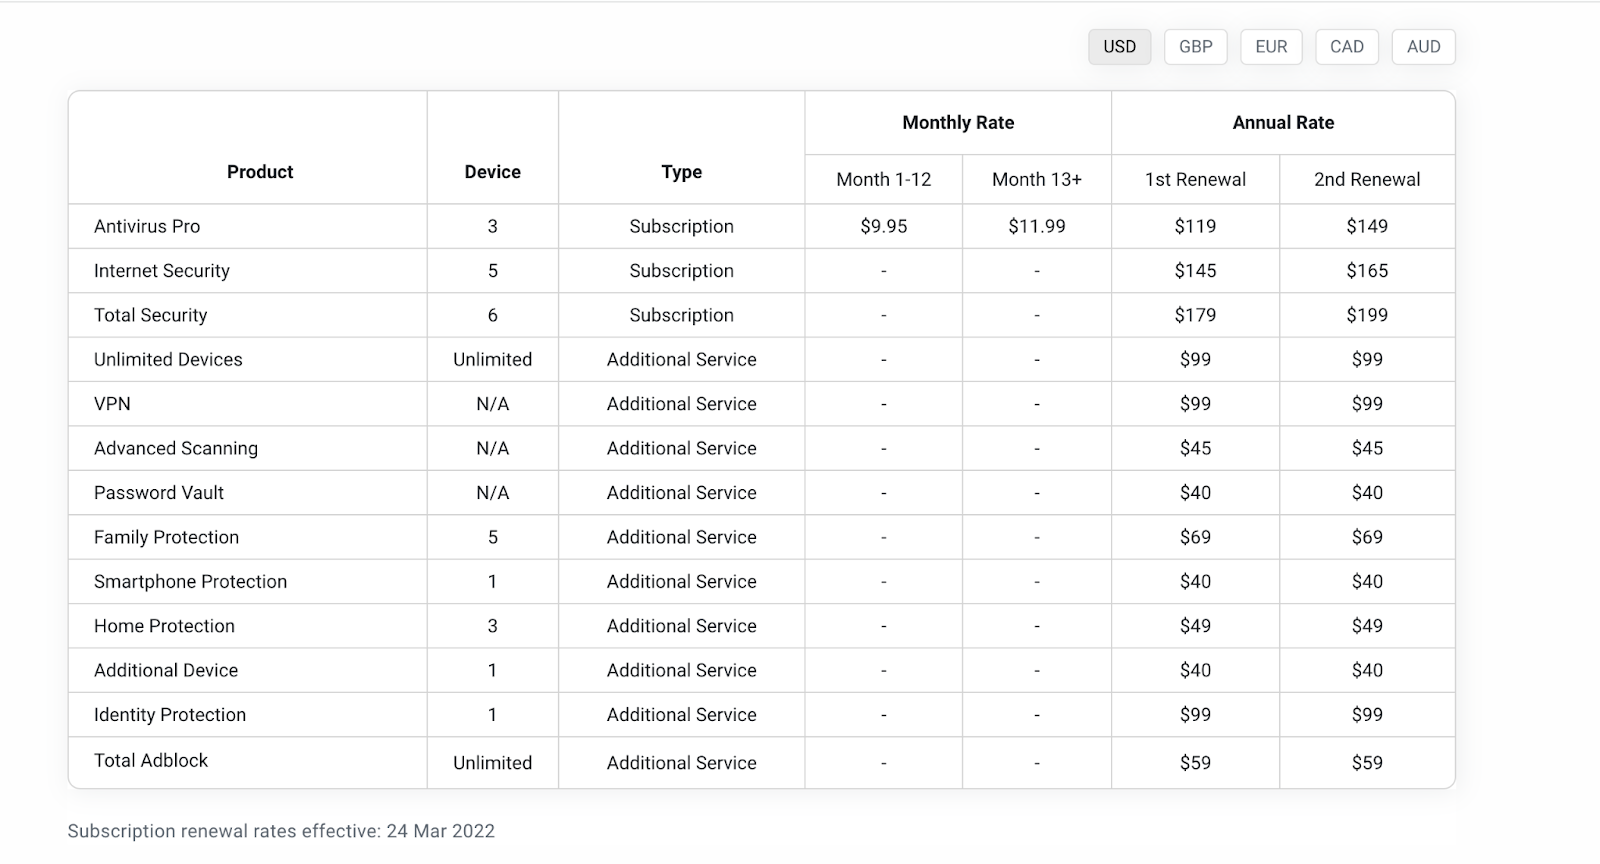Click Antivirus Pro $9.95 monthly price
Screen dimensions: 1600x864
pyautogui.click(x=883, y=227)
